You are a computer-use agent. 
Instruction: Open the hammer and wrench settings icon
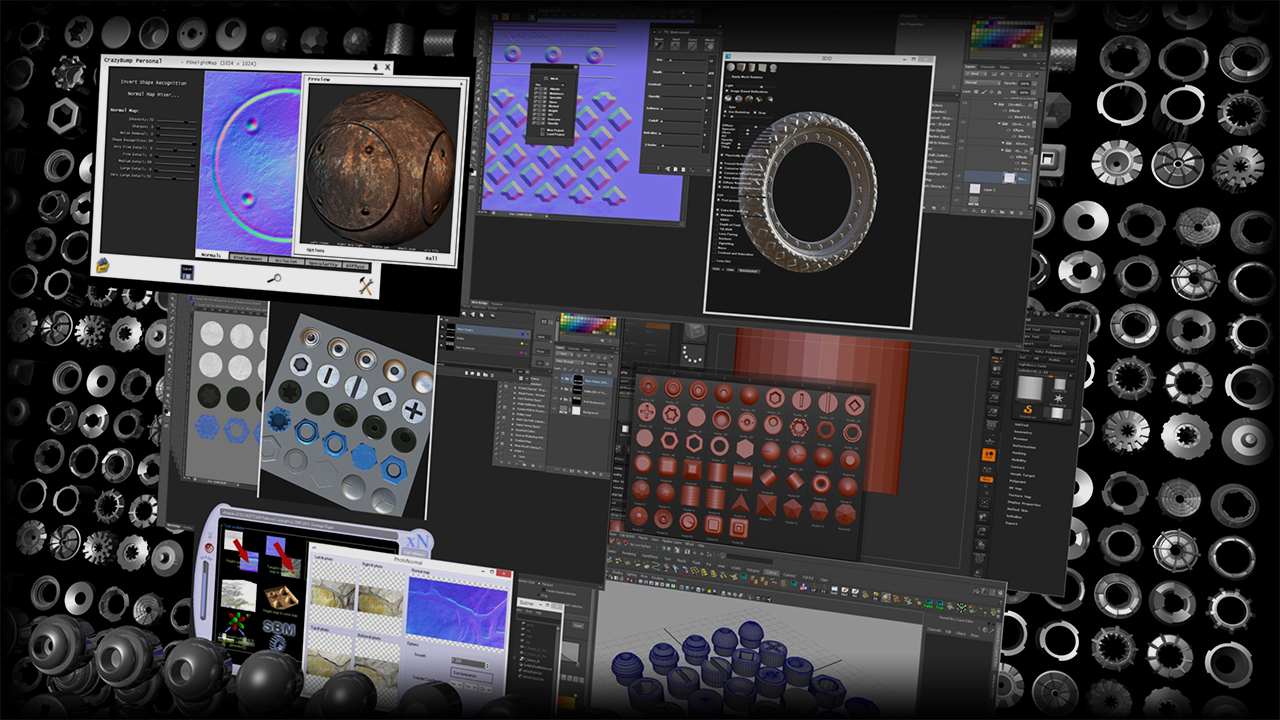click(x=366, y=286)
